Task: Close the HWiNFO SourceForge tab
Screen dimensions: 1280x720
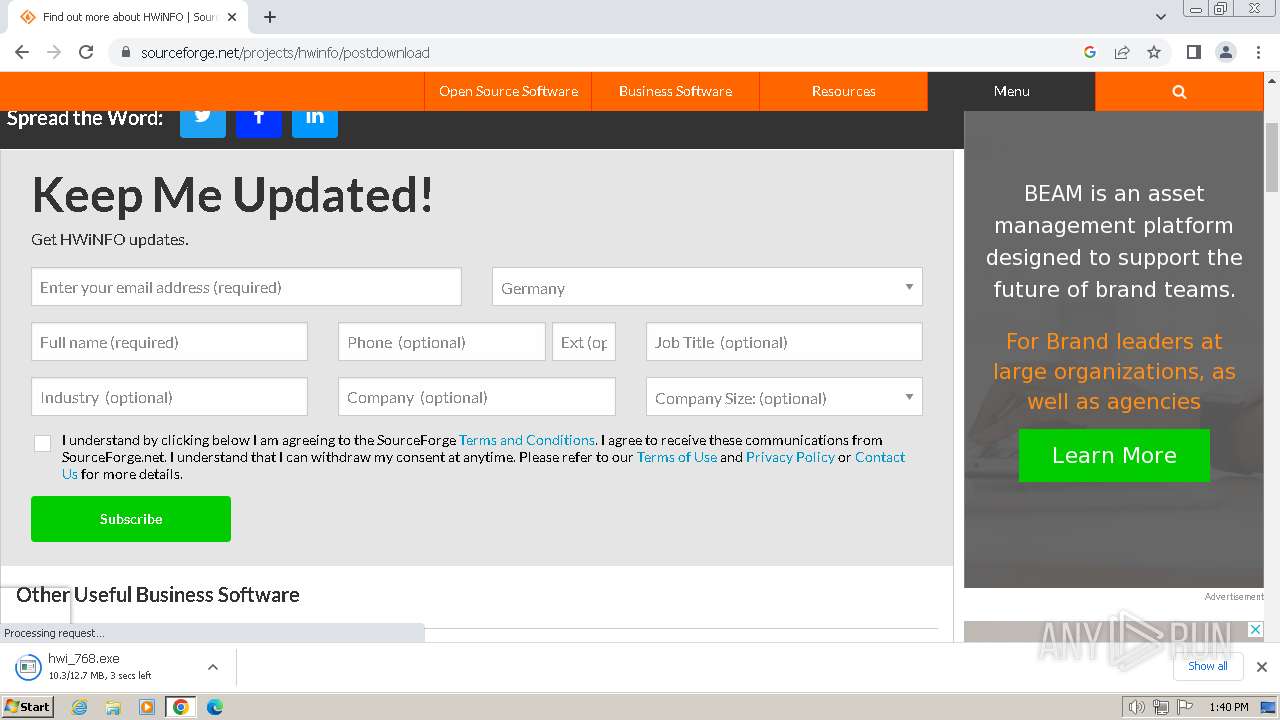Action: click(x=232, y=17)
